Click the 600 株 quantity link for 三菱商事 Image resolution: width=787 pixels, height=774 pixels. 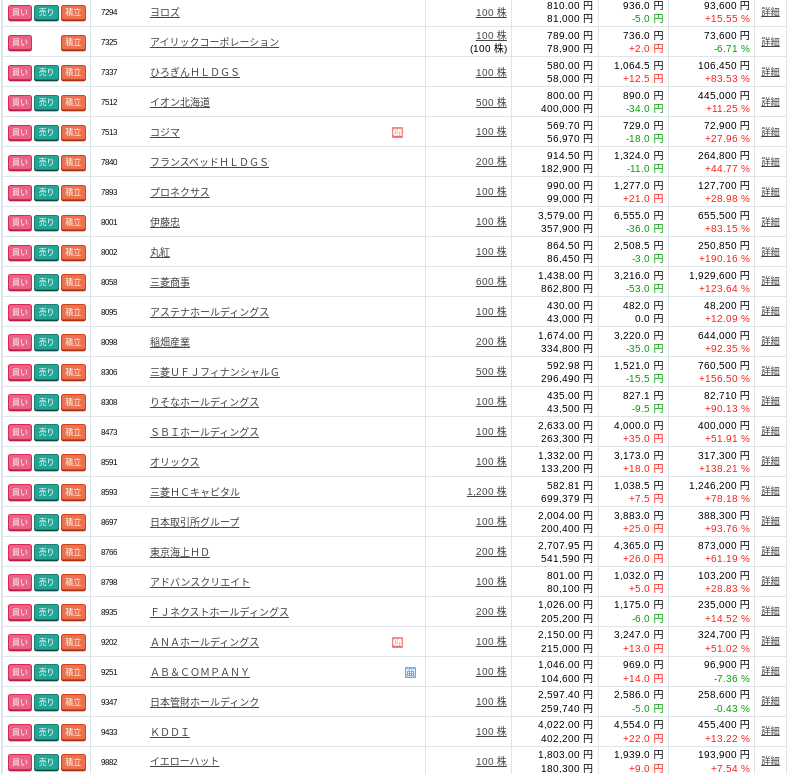point(491,282)
